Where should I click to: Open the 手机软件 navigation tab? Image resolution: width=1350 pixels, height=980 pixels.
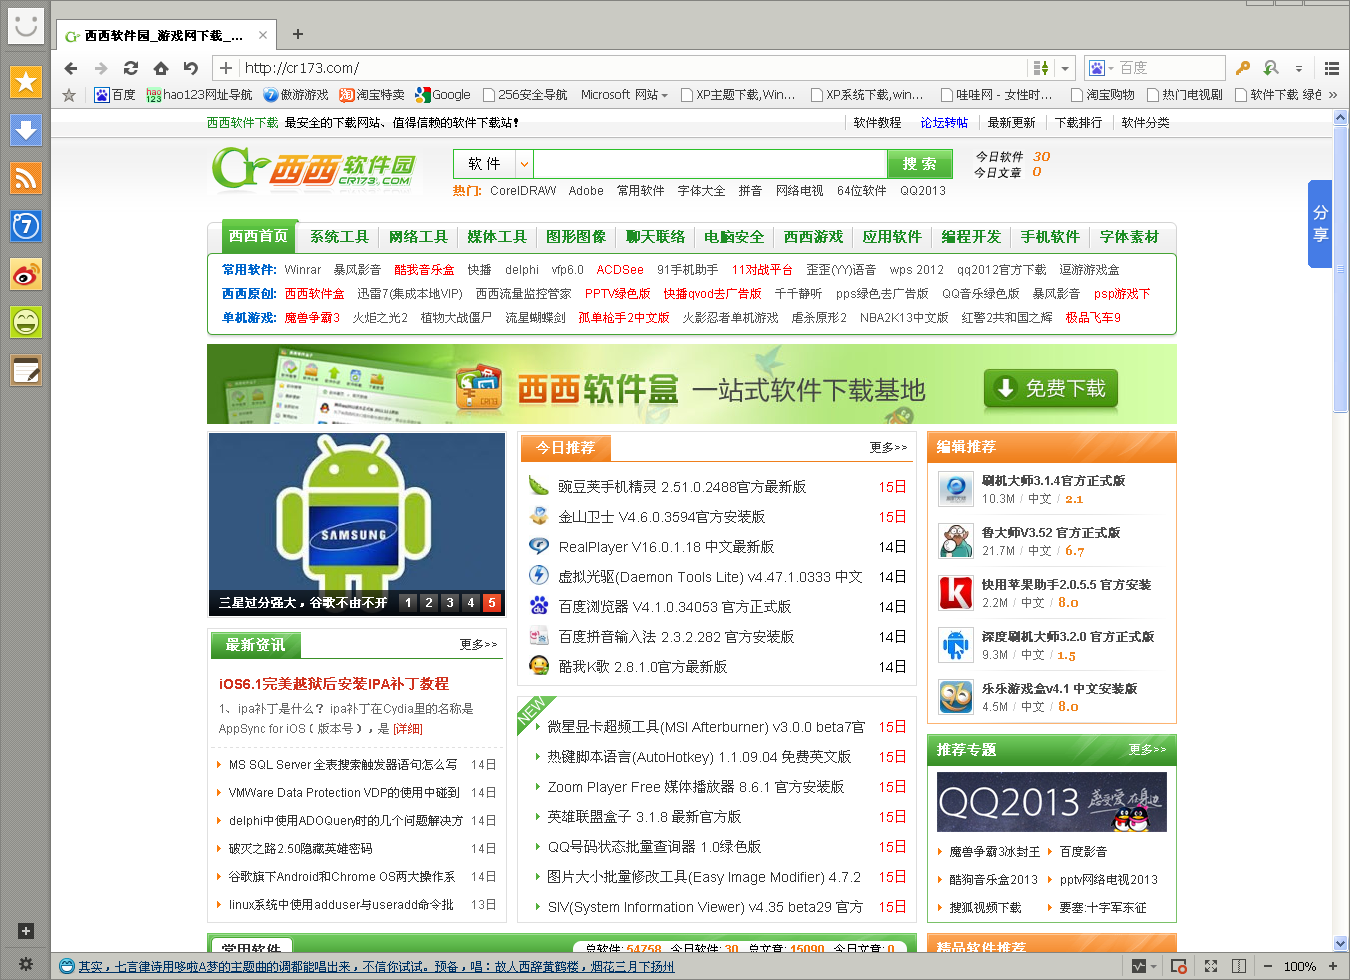[1050, 237]
